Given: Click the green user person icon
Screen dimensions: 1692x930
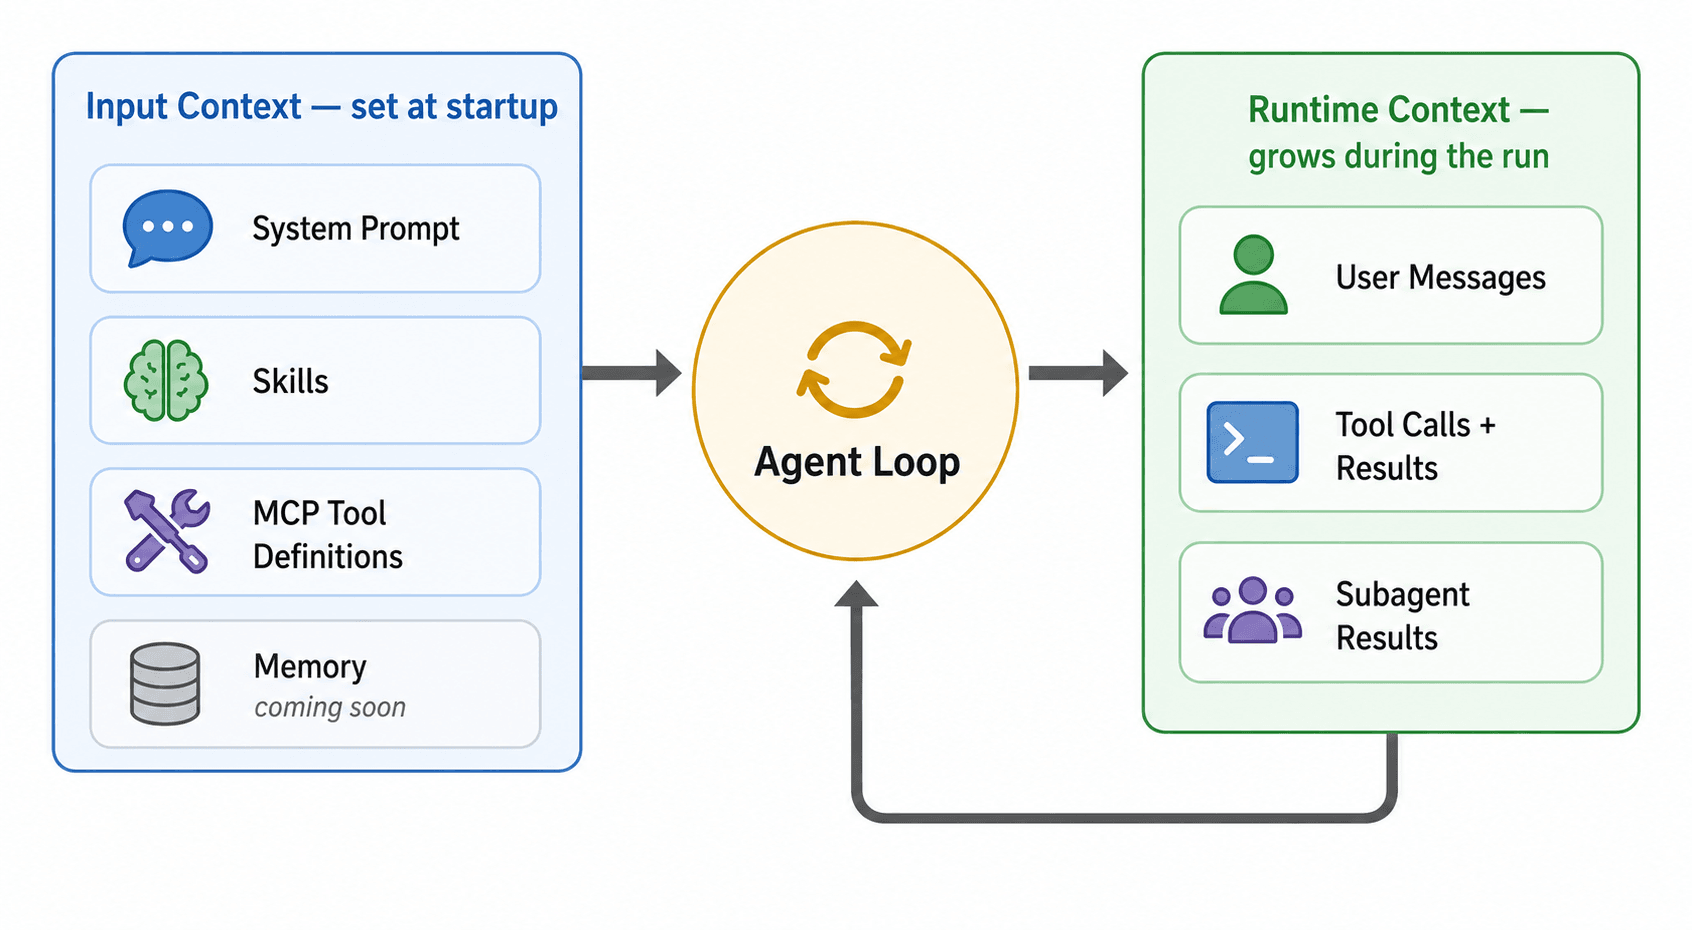Looking at the screenshot, I should [1253, 275].
